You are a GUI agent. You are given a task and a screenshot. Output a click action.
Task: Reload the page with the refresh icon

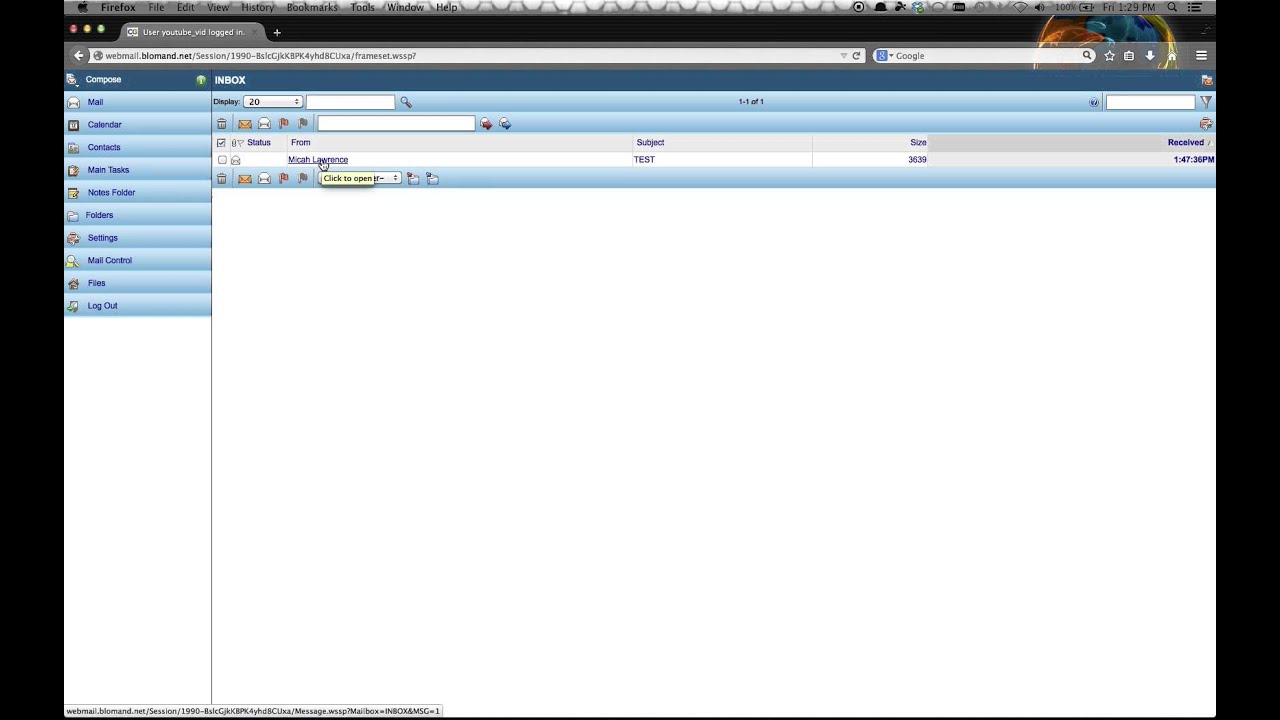tap(856, 56)
